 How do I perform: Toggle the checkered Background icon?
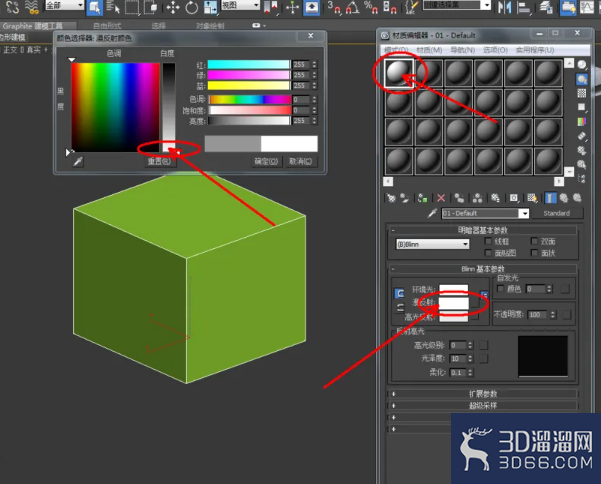click(582, 93)
